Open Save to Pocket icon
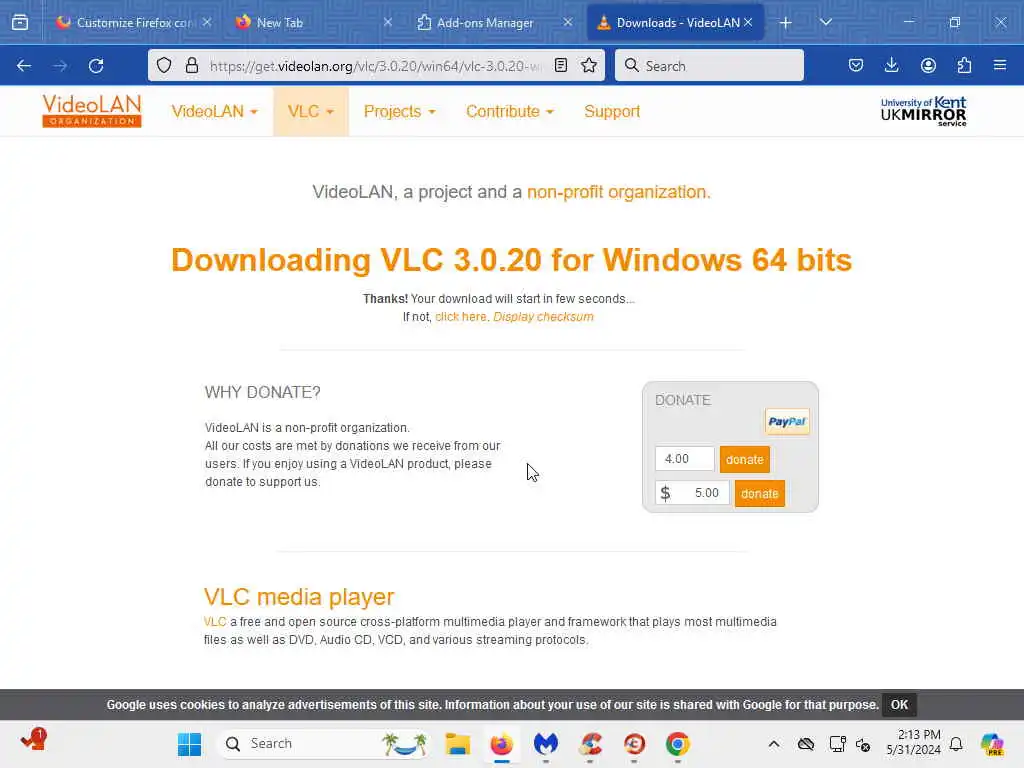 [x=856, y=65]
